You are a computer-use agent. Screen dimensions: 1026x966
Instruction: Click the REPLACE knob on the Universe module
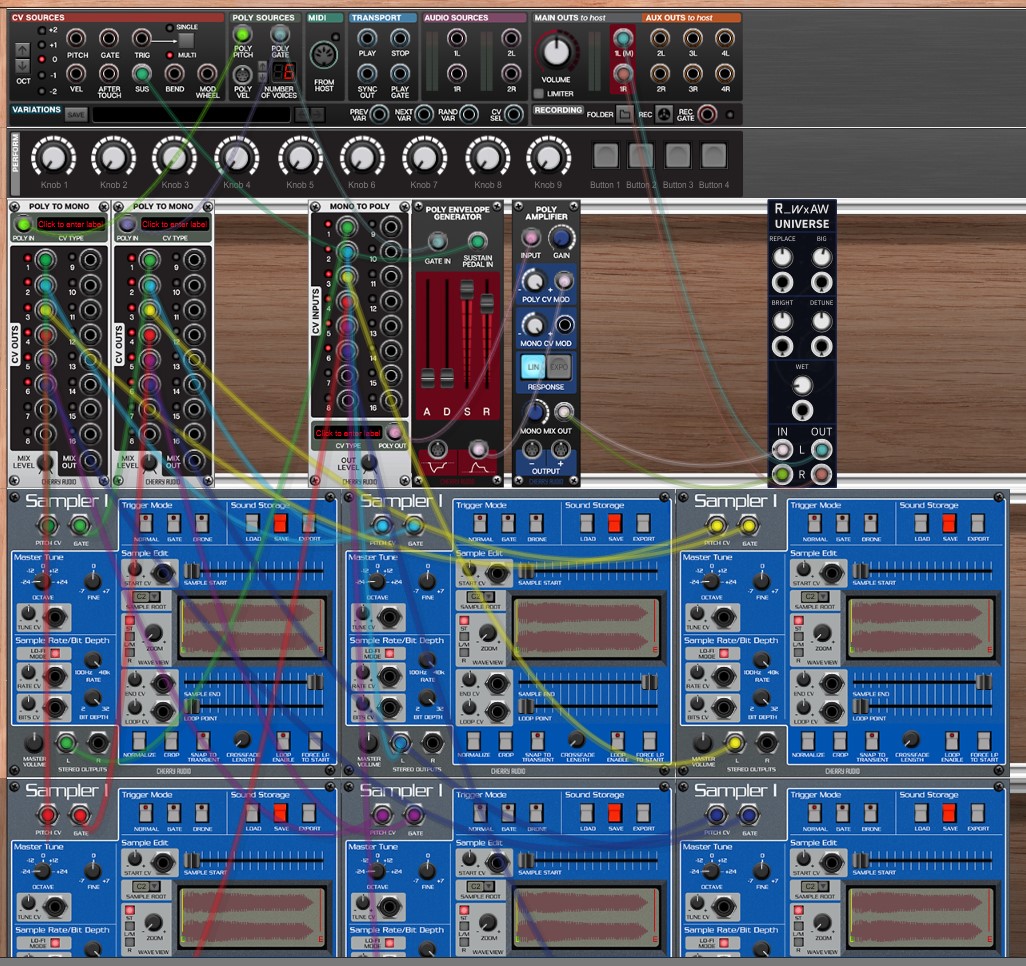click(x=783, y=257)
